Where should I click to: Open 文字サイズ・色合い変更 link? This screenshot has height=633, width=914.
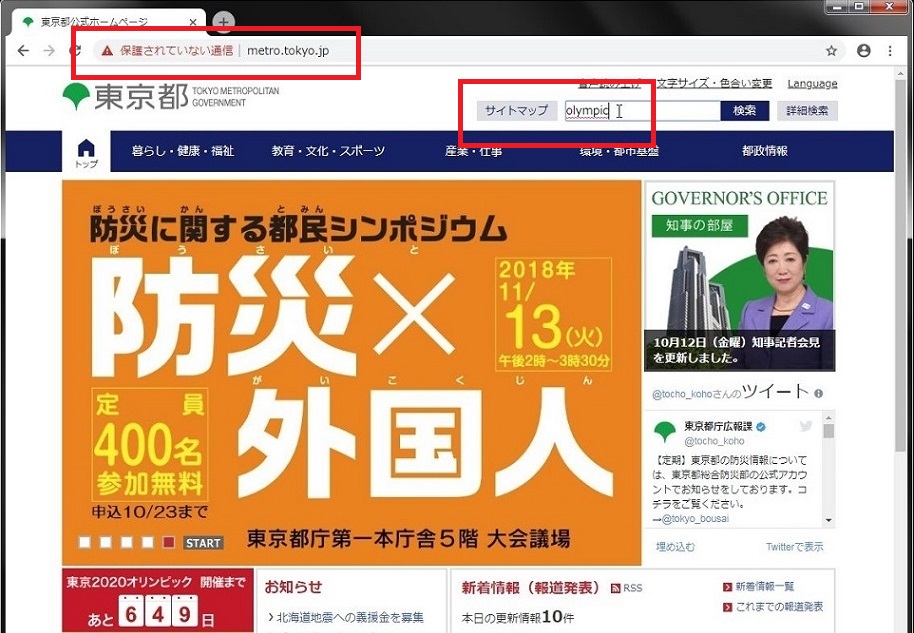pos(715,83)
